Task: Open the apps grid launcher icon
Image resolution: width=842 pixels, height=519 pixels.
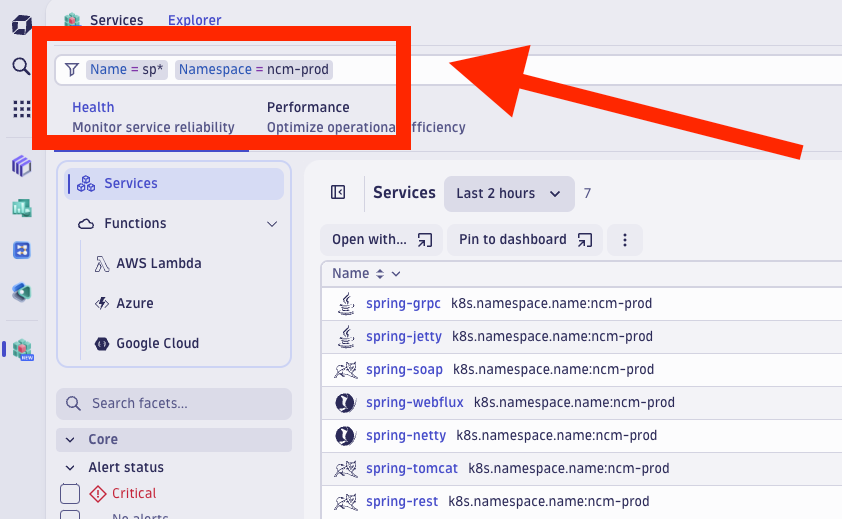Action: click(21, 108)
